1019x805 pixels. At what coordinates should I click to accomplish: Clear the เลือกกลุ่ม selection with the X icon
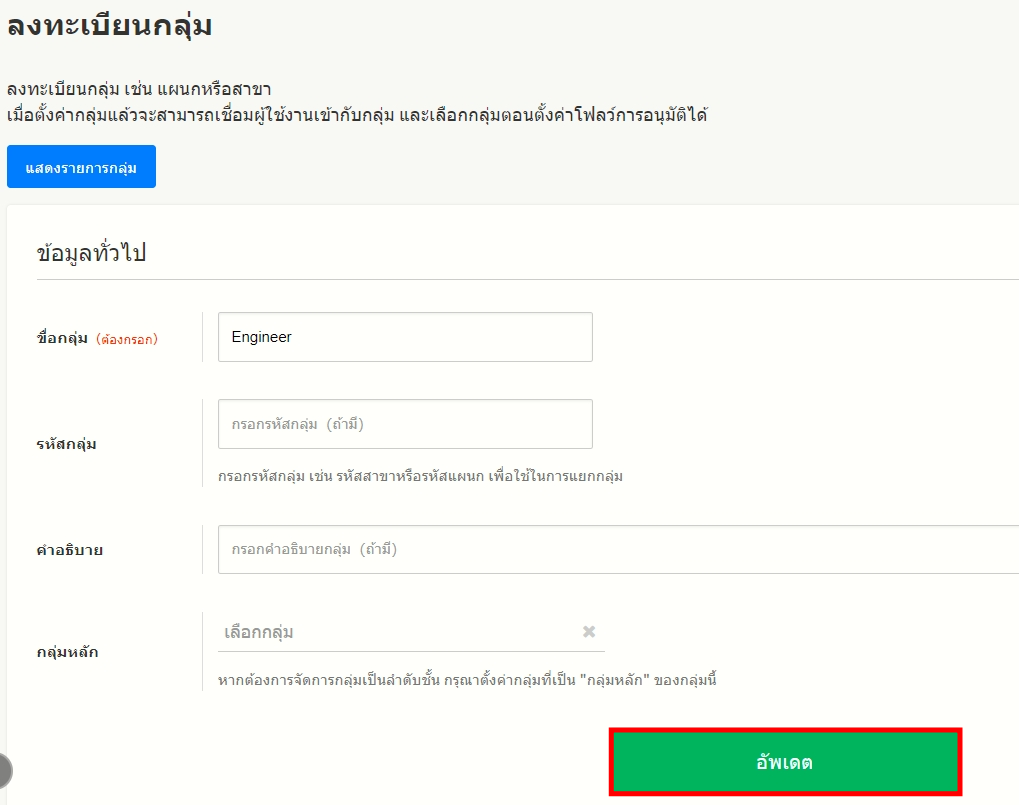(589, 632)
